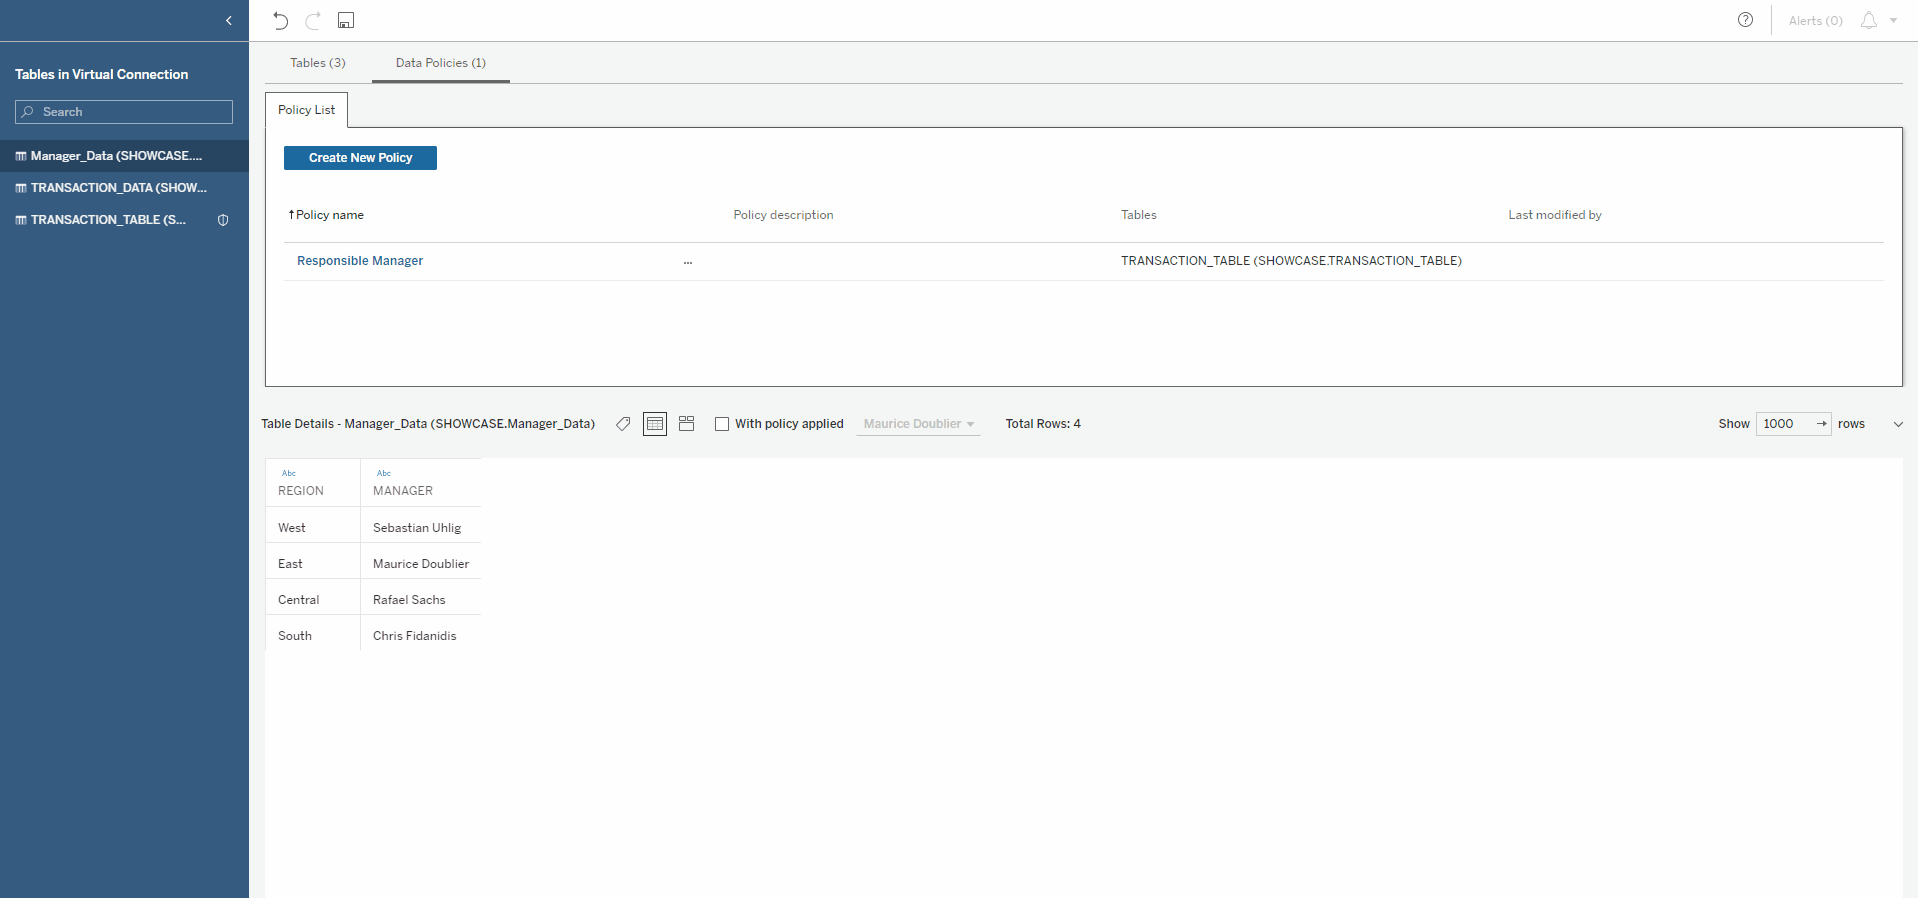
Task: Select the Chris Fidanidis cell
Action: coord(421,635)
